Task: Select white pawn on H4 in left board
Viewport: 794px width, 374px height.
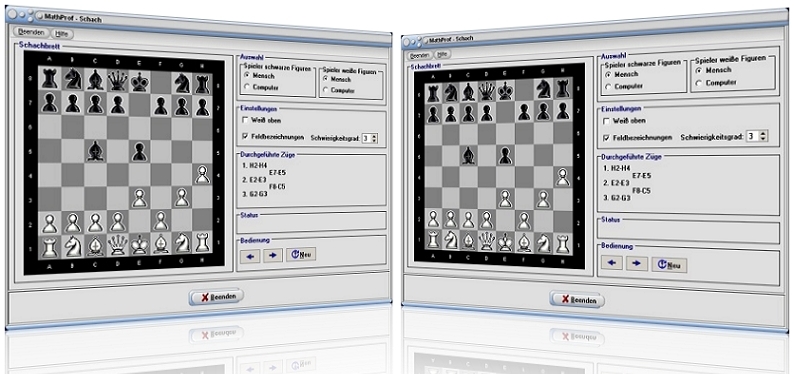Action: 203,175
